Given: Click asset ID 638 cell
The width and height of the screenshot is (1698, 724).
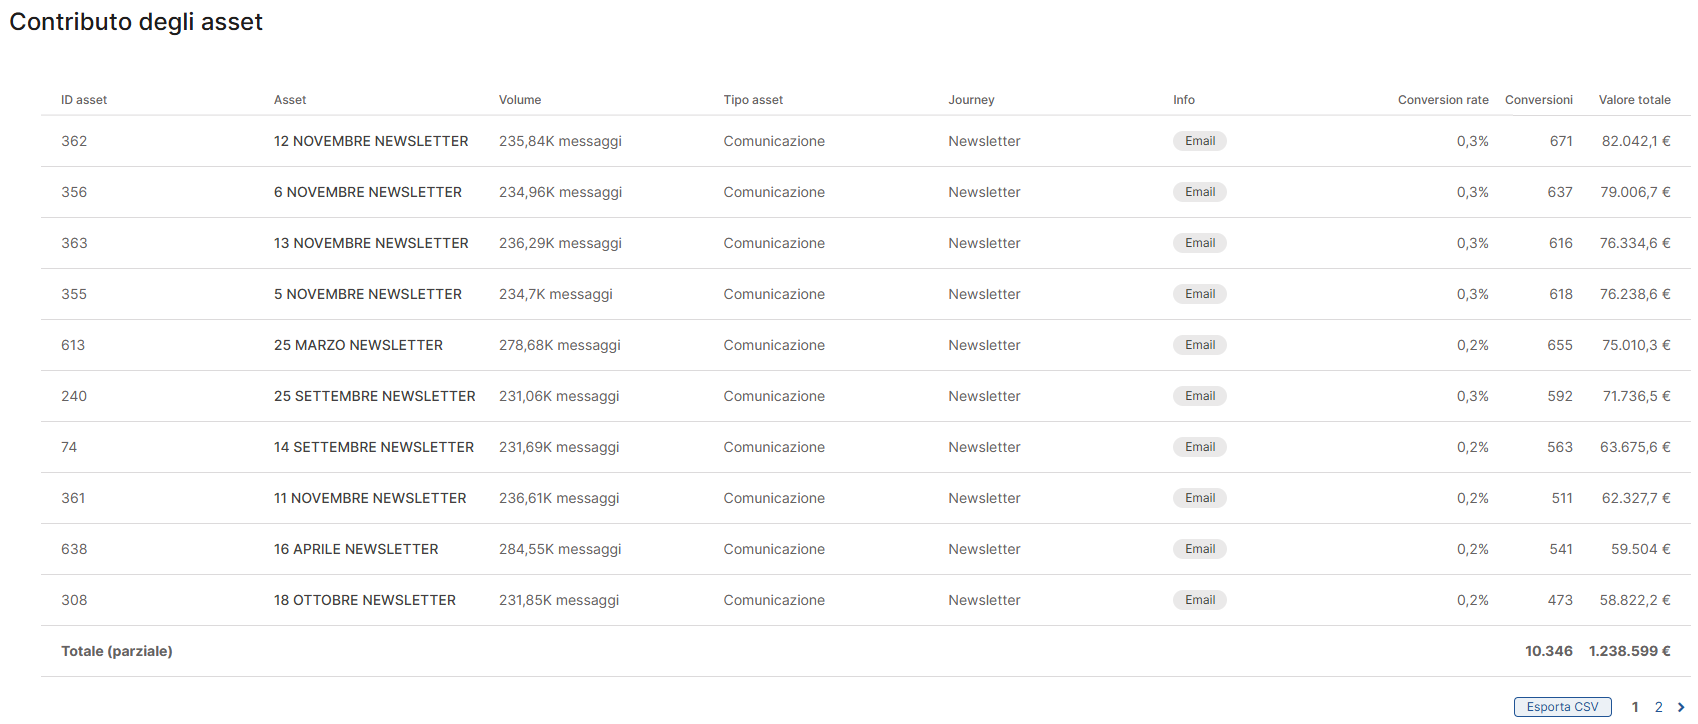Looking at the screenshot, I should click(x=74, y=549).
